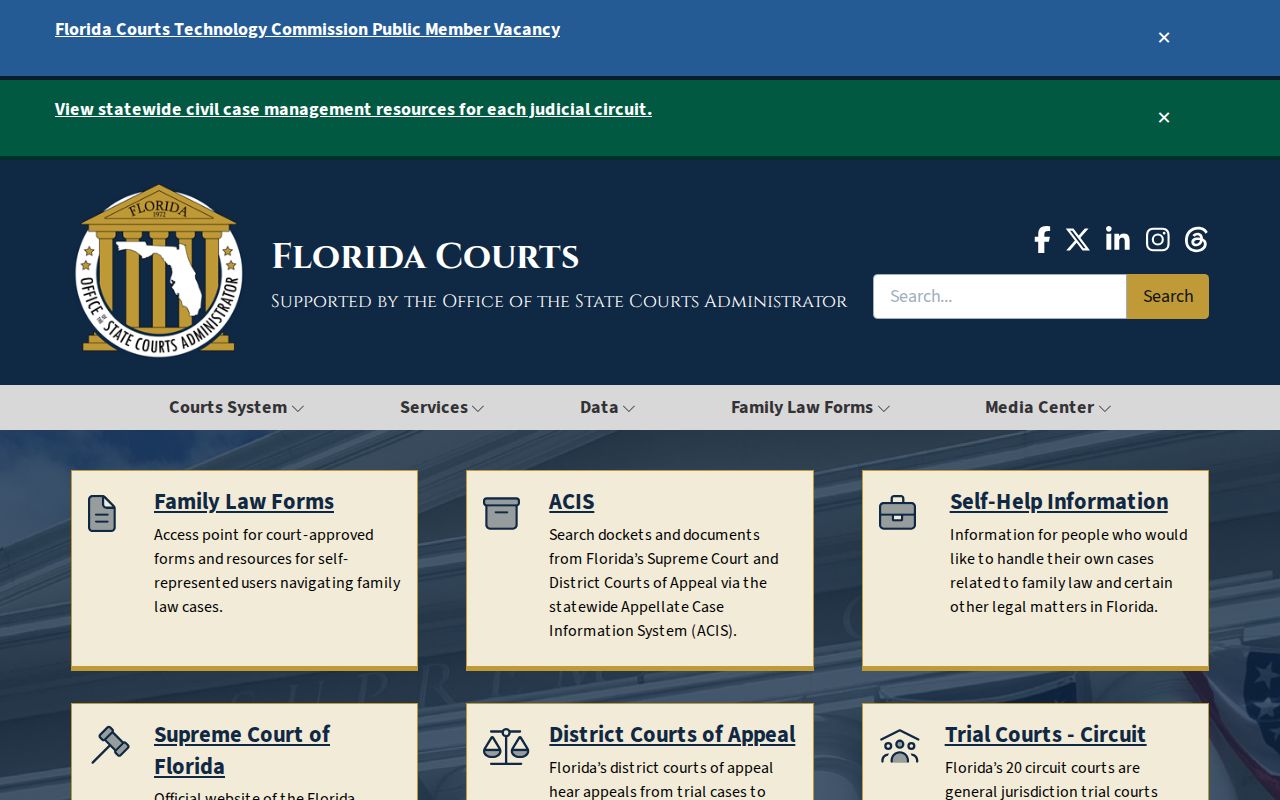Expand the Services menu
Viewport: 1280px width, 800px height.
pos(442,407)
